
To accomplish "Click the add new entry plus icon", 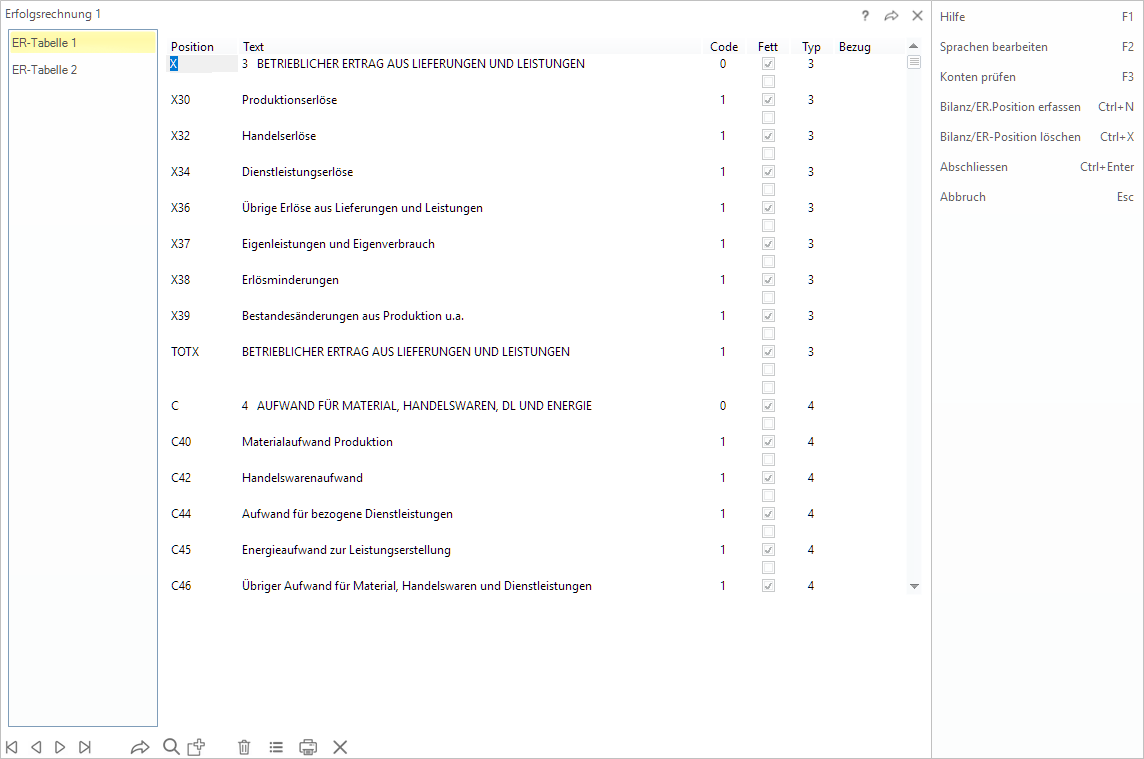I will [x=197, y=747].
